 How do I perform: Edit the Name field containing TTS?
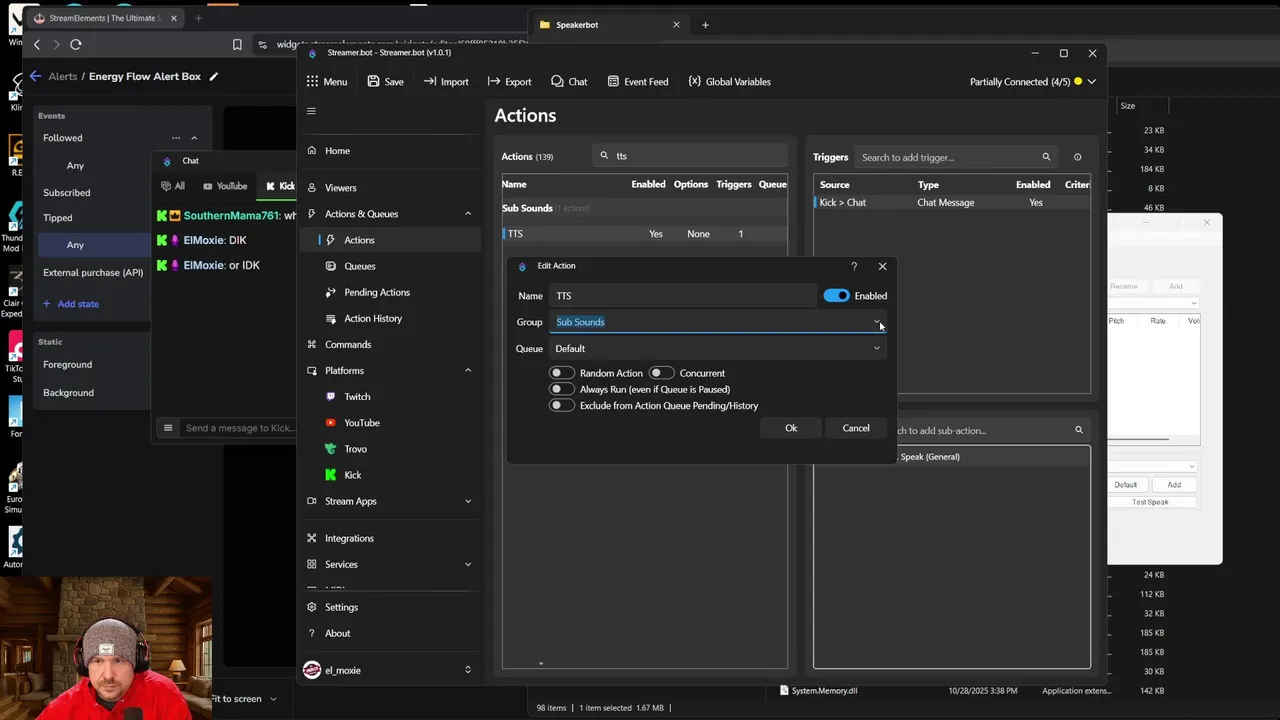(x=683, y=296)
